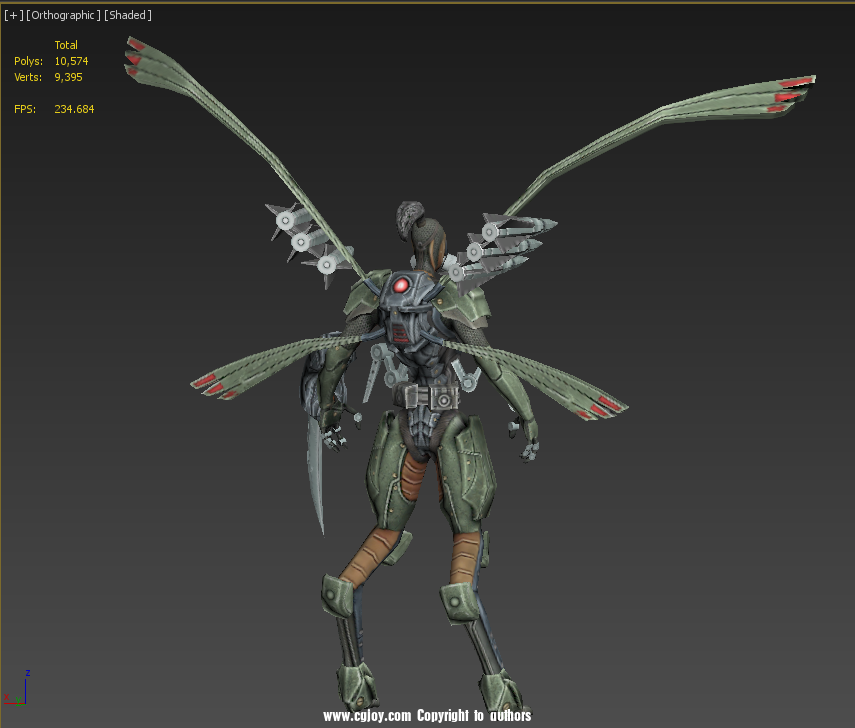Screen dimensions: 855x728
Task: Click the Polys count statistic
Action: 71,61
